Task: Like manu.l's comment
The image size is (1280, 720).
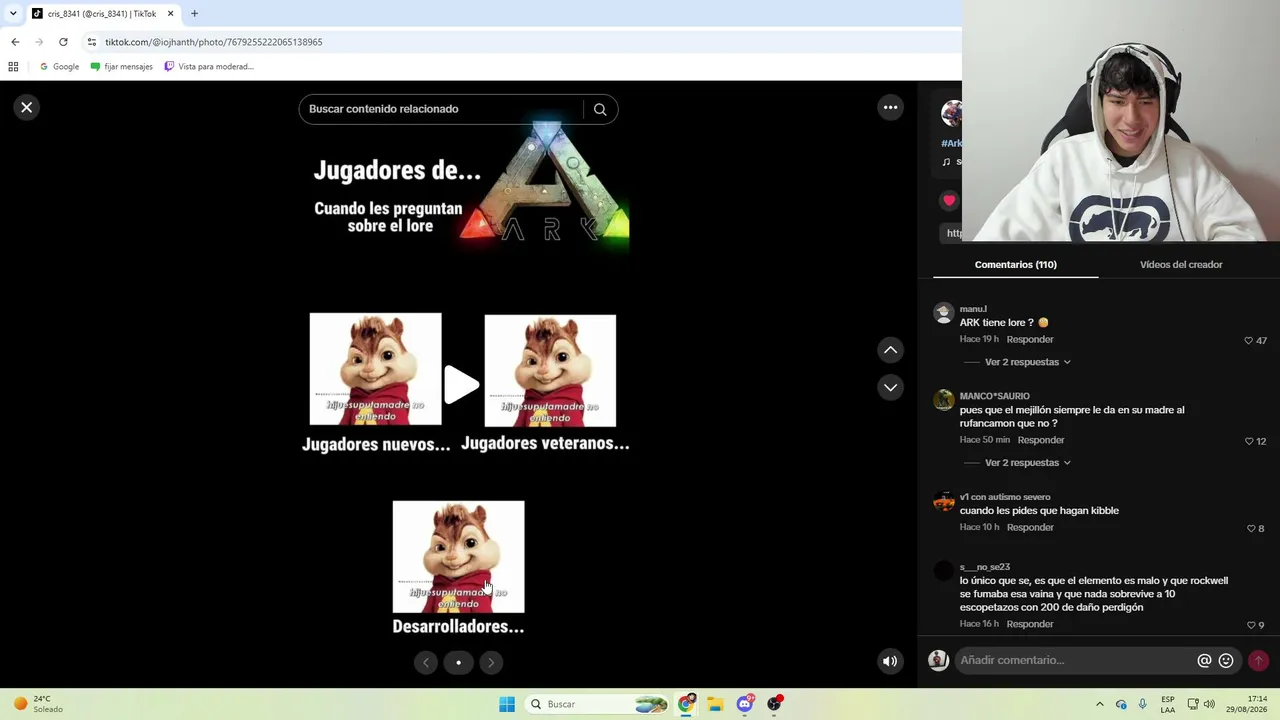Action: coord(1248,341)
